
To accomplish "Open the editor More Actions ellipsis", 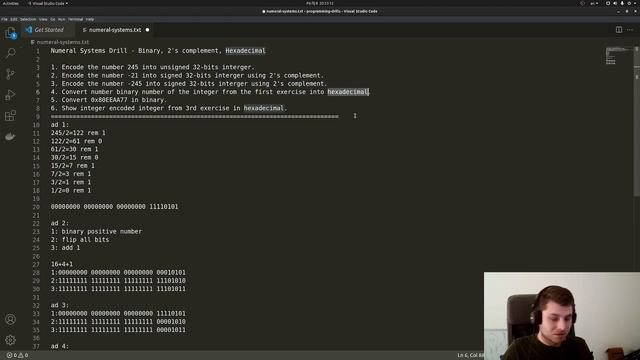I will (630, 30).
